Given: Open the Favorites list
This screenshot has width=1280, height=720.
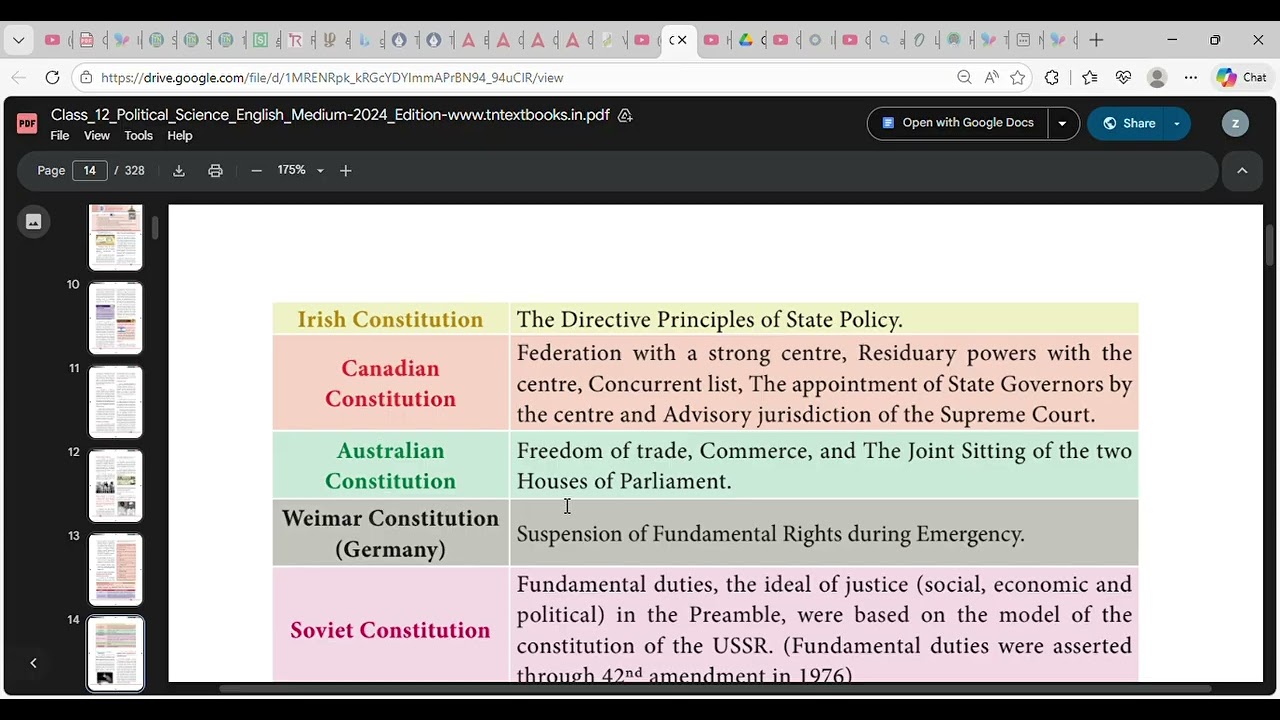Looking at the screenshot, I should pos(1089,77).
